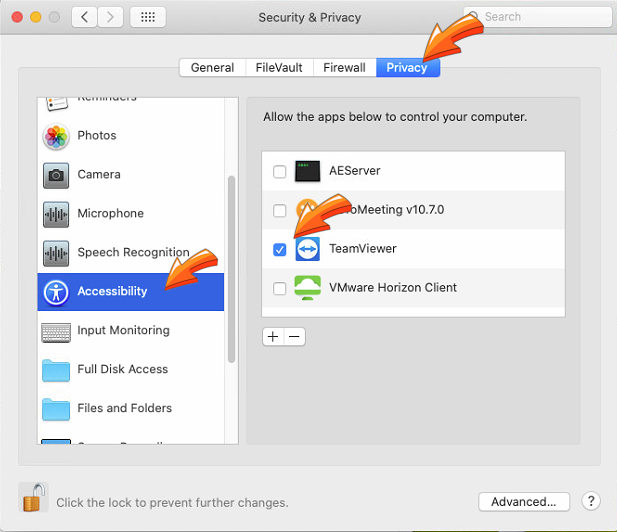The height and width of the screenshot is (532, 617).
Task: Enable the VMware Horizon Client checkbox
Action: point(279,288)
